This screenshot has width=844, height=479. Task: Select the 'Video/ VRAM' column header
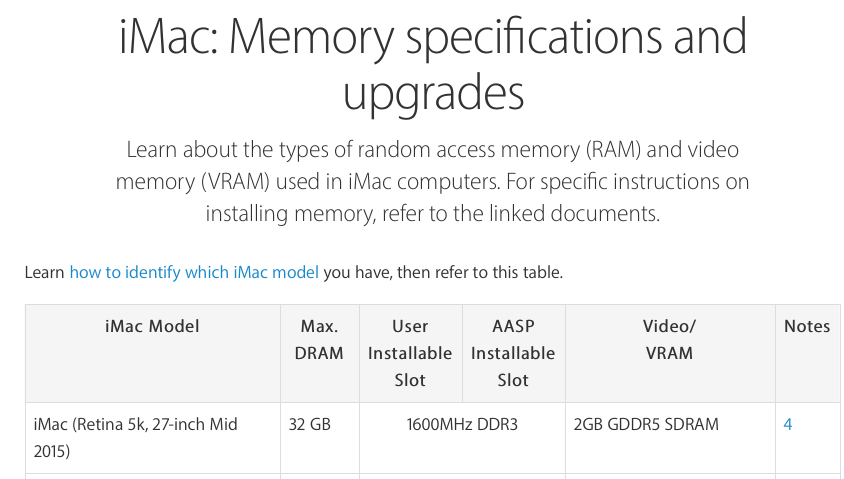[x=669, y=340]
